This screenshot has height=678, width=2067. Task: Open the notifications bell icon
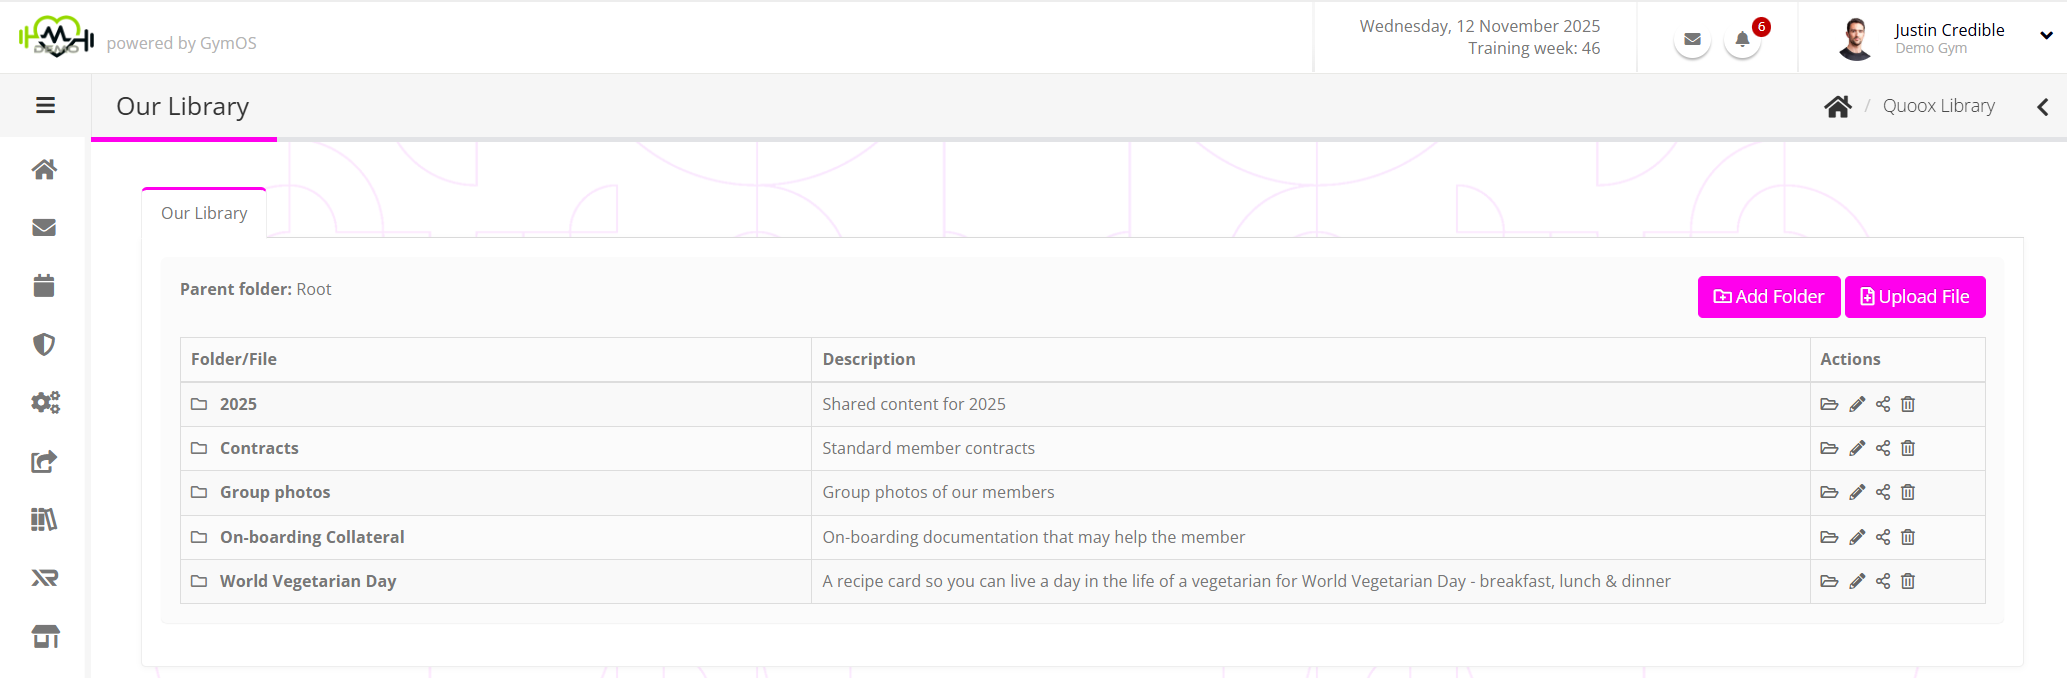tap(1742, 40)
